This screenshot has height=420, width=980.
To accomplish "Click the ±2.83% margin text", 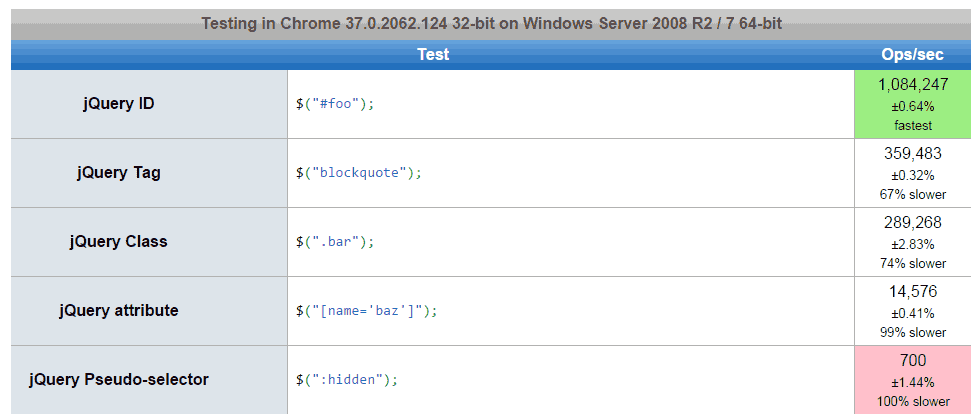I will coord(913,244).
